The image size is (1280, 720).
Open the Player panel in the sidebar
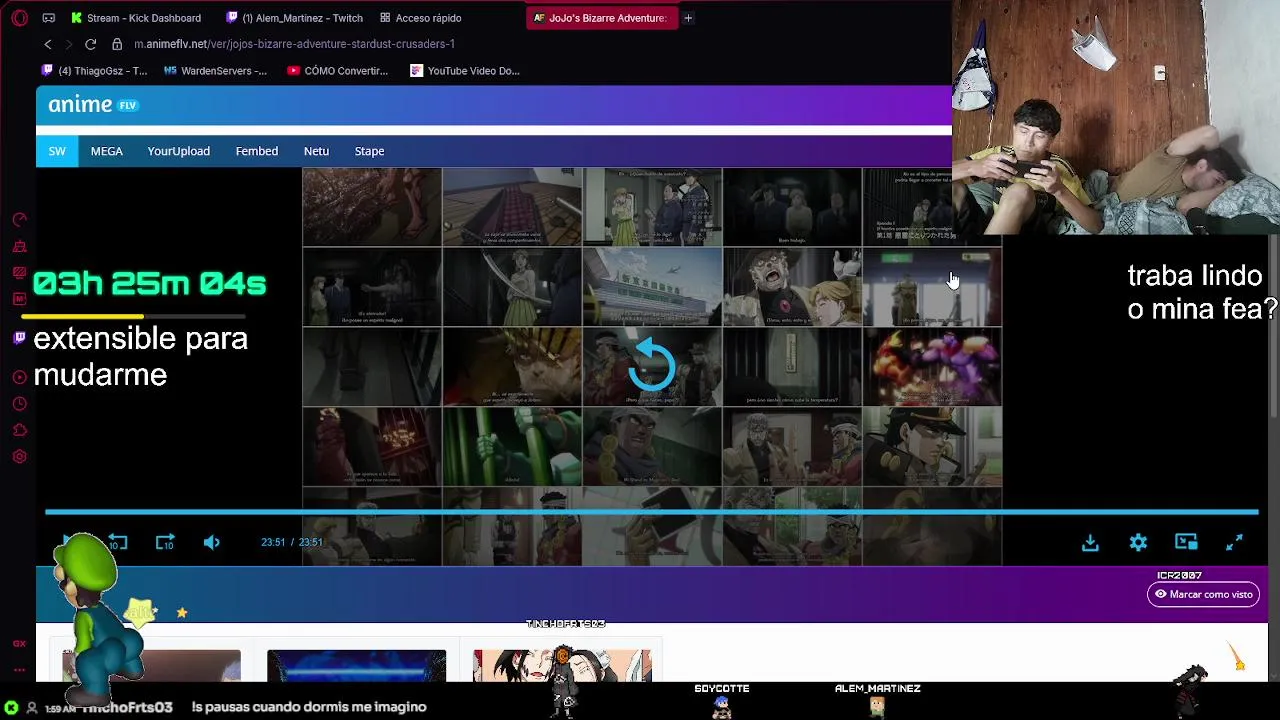(19, 377)
